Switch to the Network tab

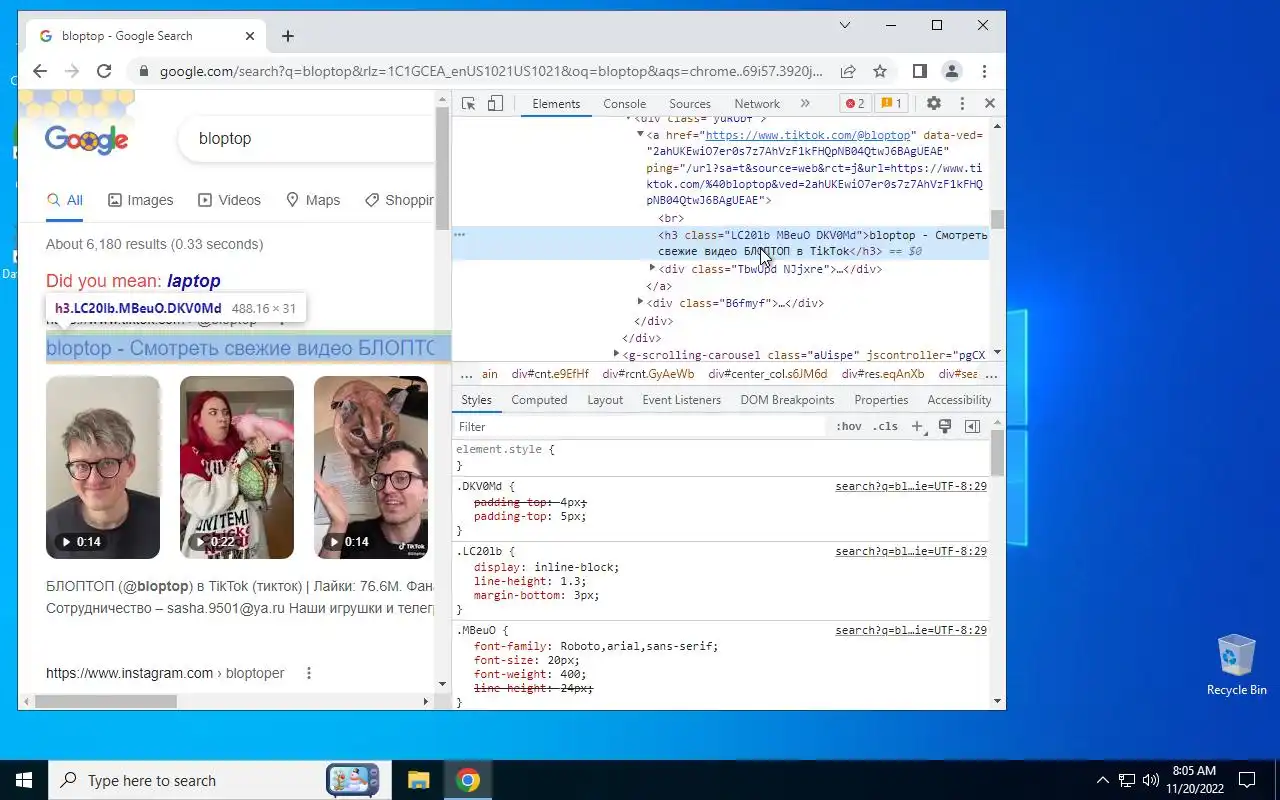coord(757,103)
